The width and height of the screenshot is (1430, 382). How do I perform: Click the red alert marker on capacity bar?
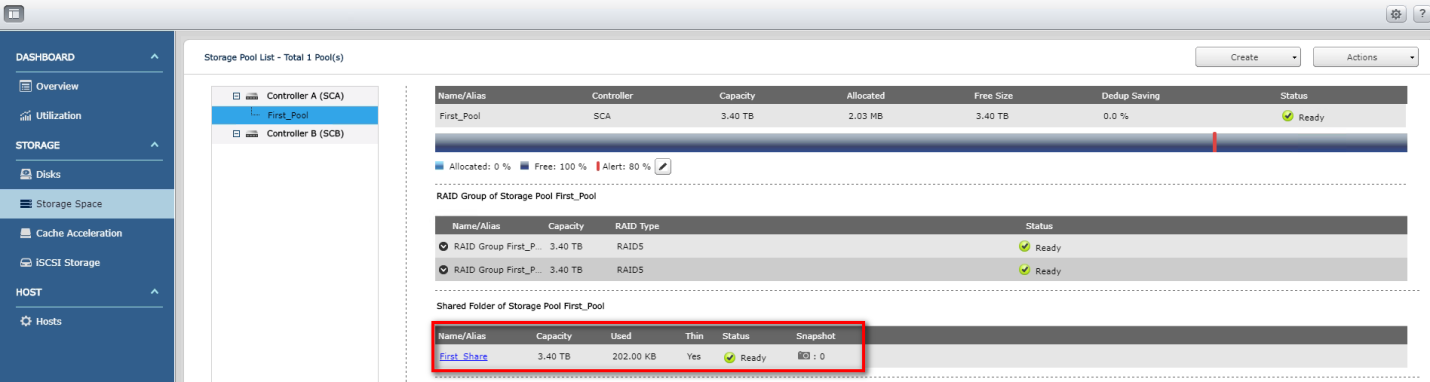point(1214,141)
